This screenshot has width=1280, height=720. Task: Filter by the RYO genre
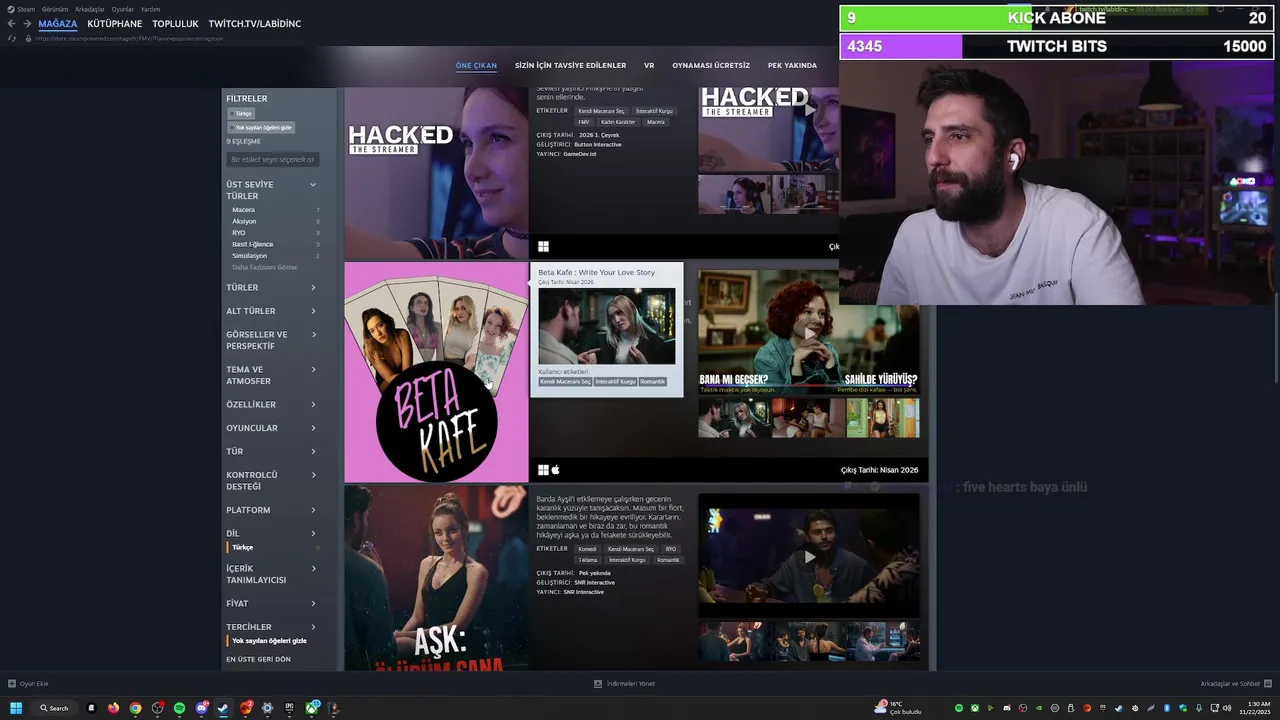[238, 232]
